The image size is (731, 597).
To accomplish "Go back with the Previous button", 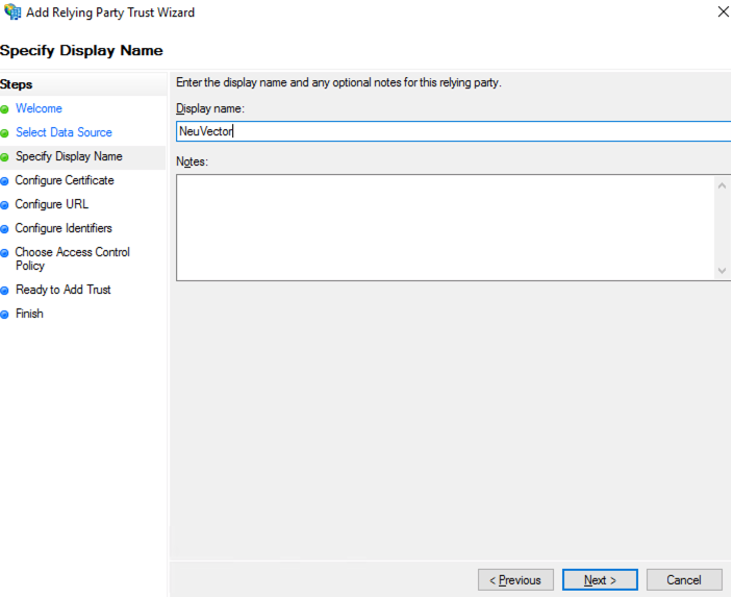I will click(x=516, y=580).
